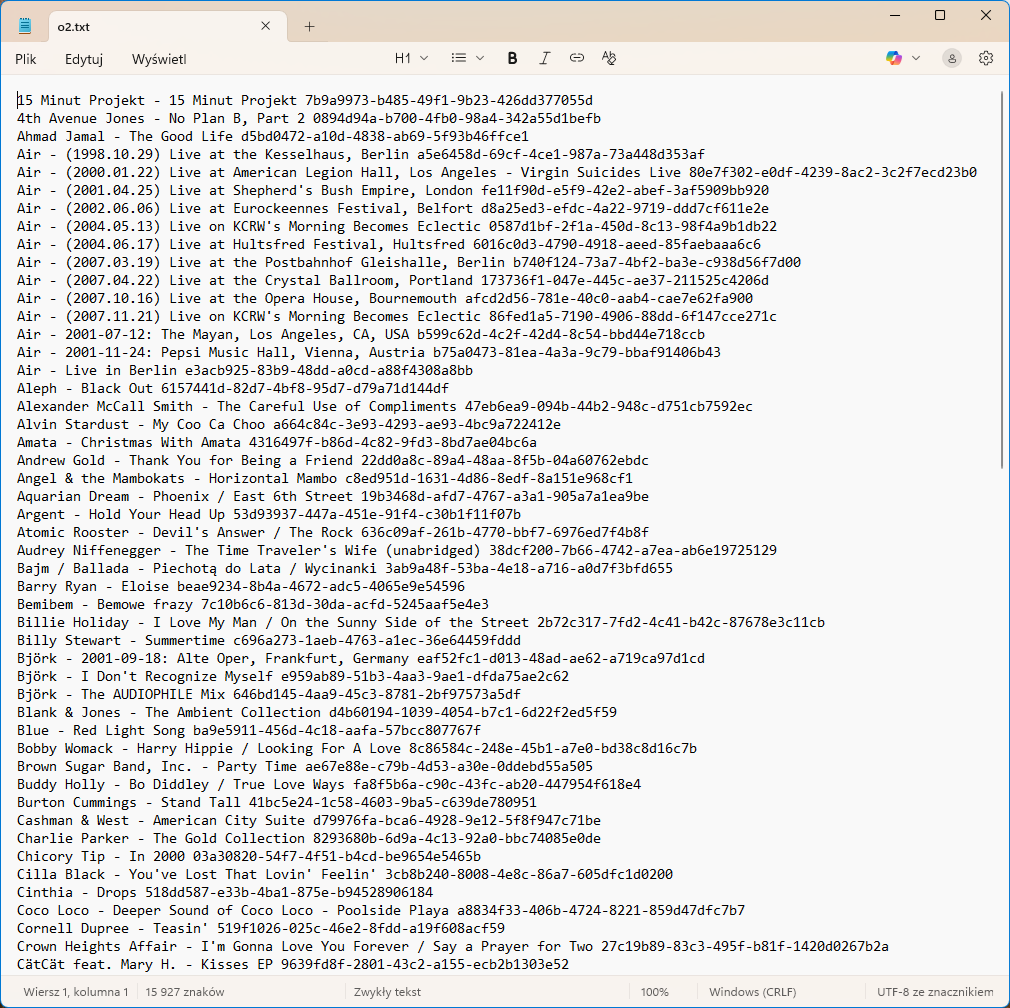Toggle bold formatting in the toolbar
1010x1008 pixels.
512,59
